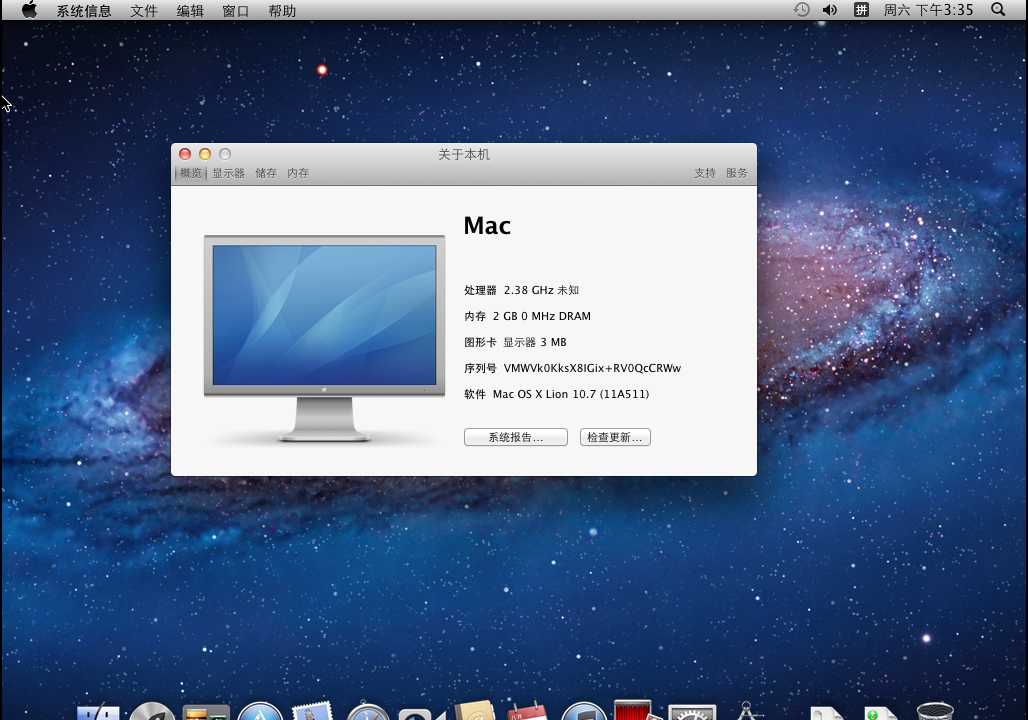Click the 内存 2 GB 0 MHz DRAM line

[x=527, y=316]
